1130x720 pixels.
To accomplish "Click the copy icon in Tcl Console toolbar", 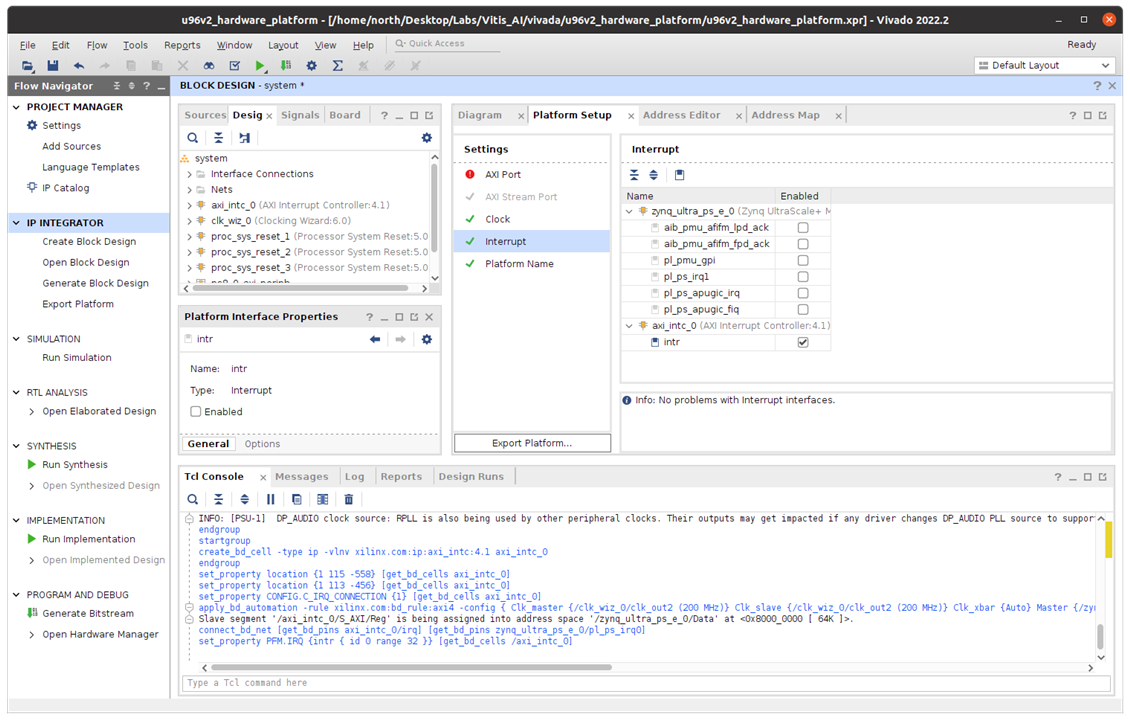I will click(297, 499).
